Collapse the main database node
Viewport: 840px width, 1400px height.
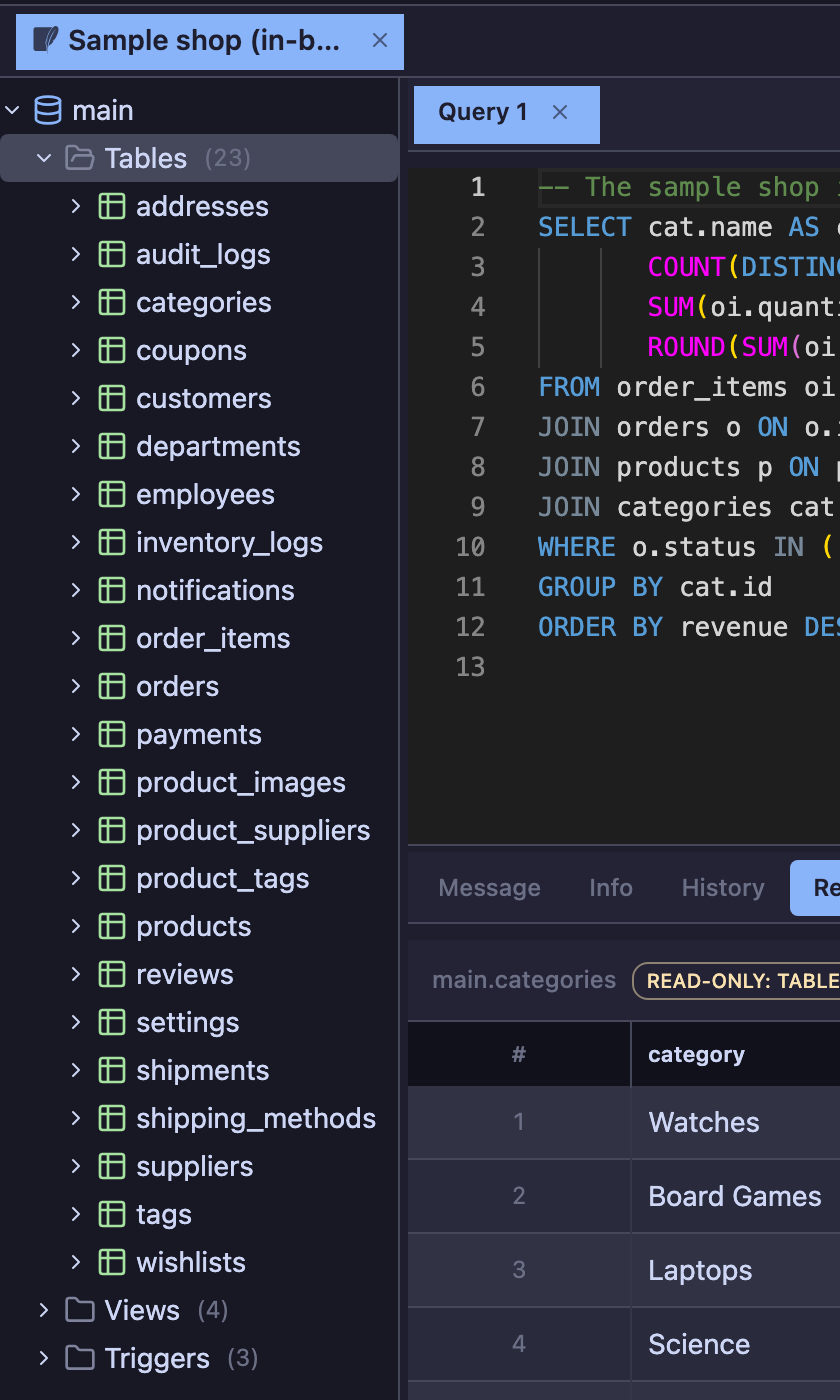point(13,110)
